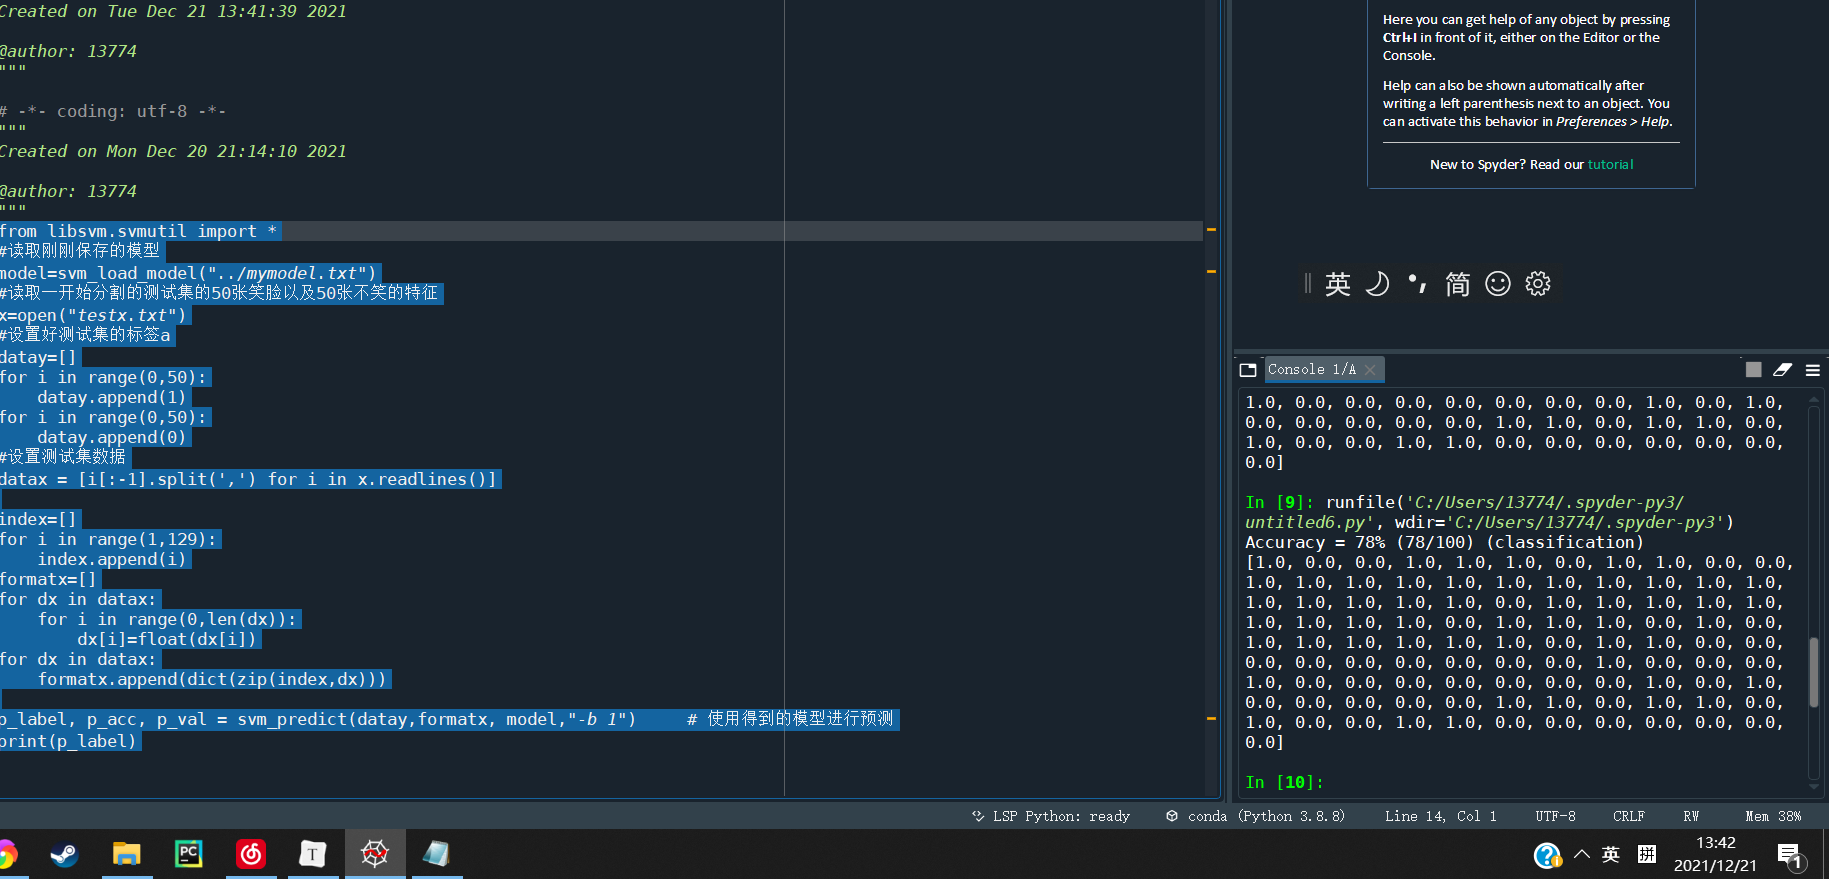1829x879 pixels.
Task: Click the line starting 'datax = [i[:-1].split'
Action: 248,479
